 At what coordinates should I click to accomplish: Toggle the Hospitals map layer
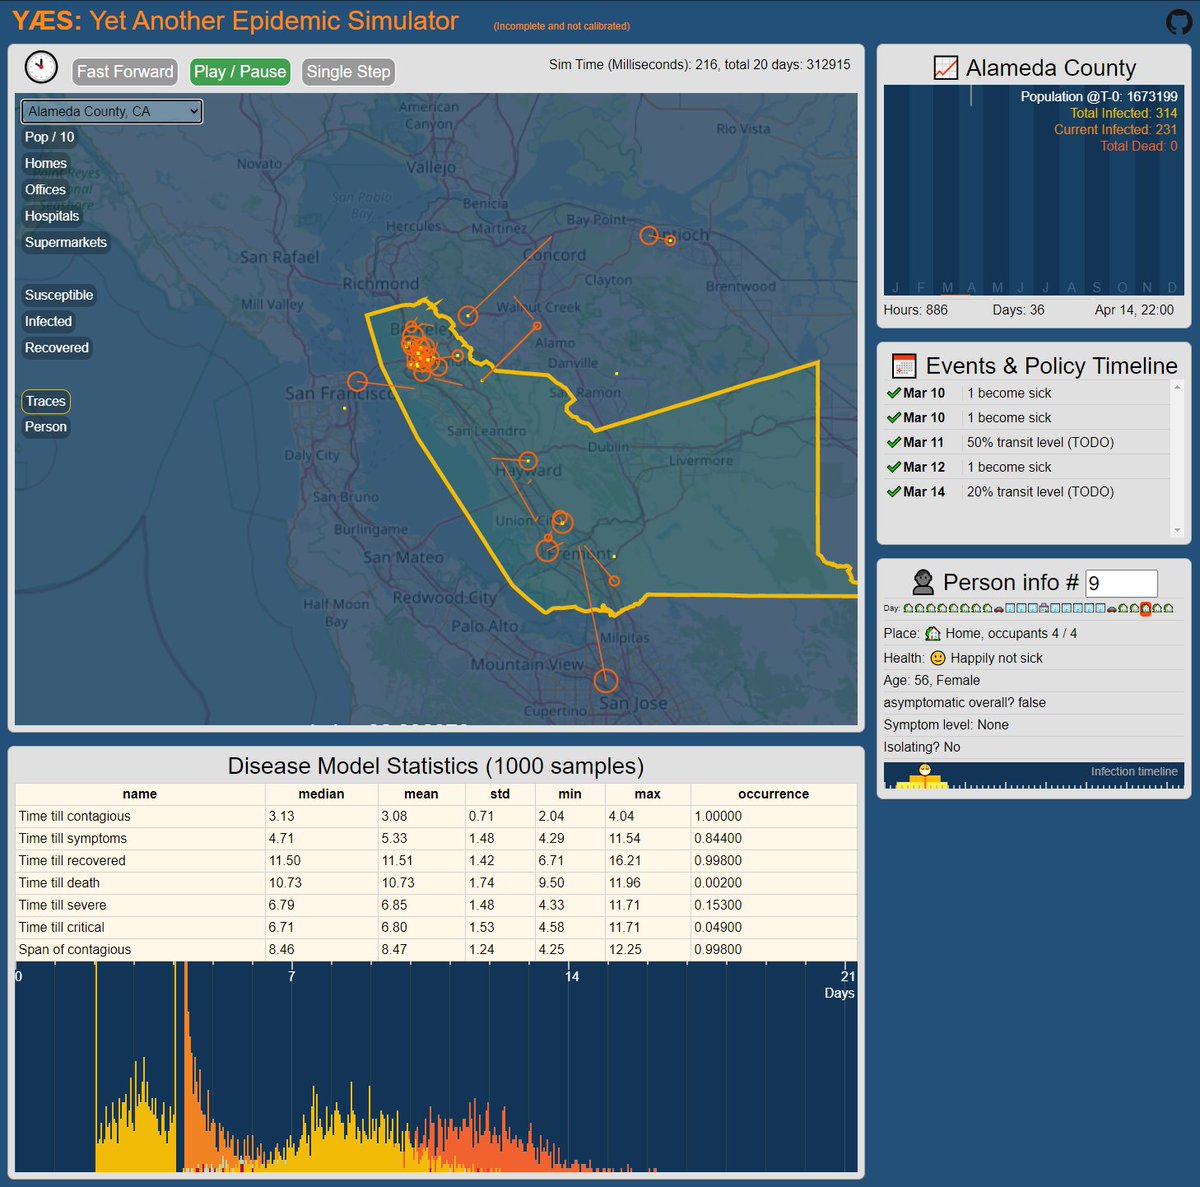click(52, 216)
